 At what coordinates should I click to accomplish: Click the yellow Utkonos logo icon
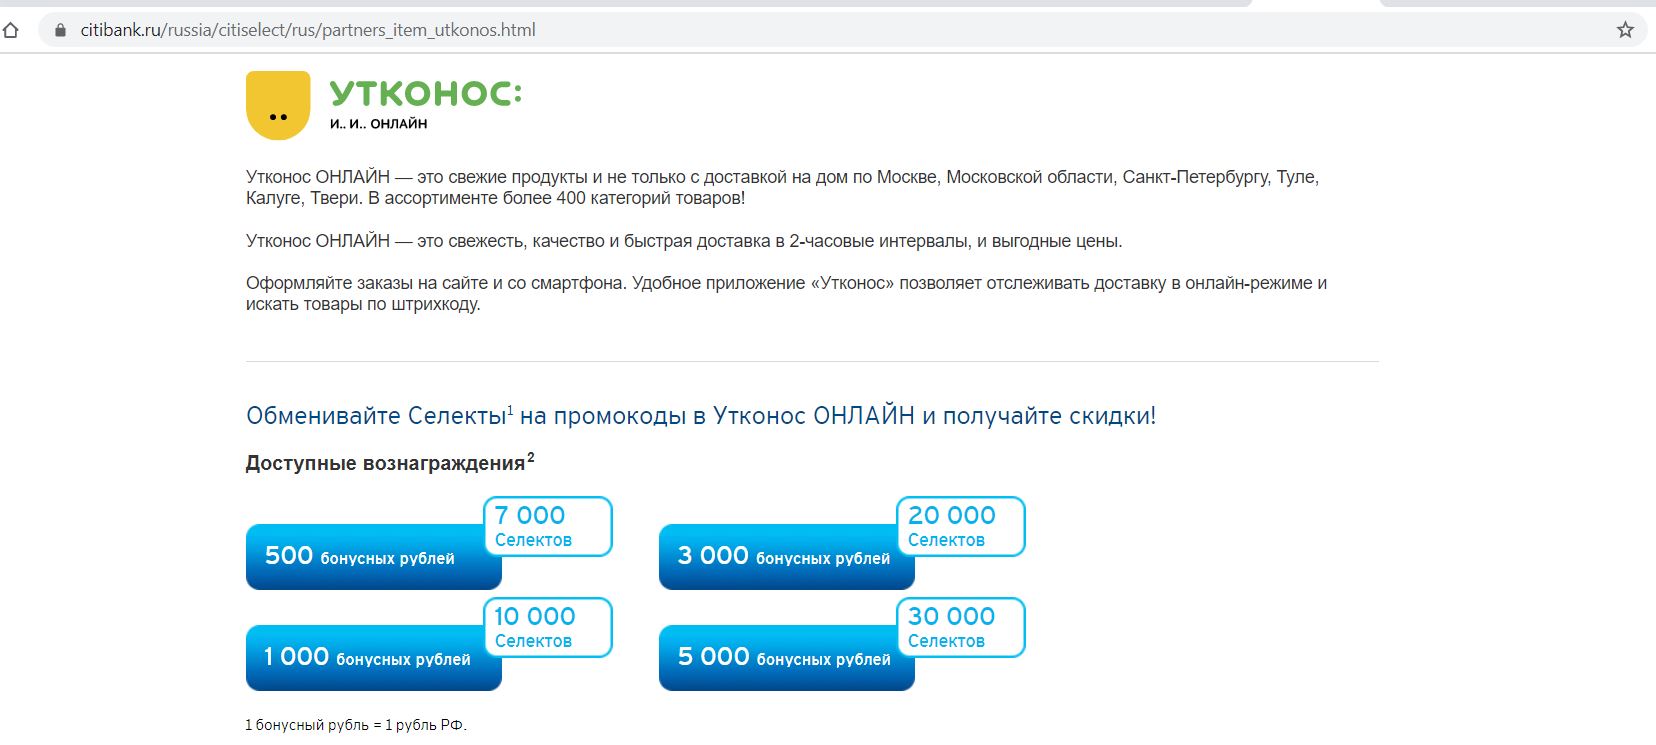coord(278,105)
